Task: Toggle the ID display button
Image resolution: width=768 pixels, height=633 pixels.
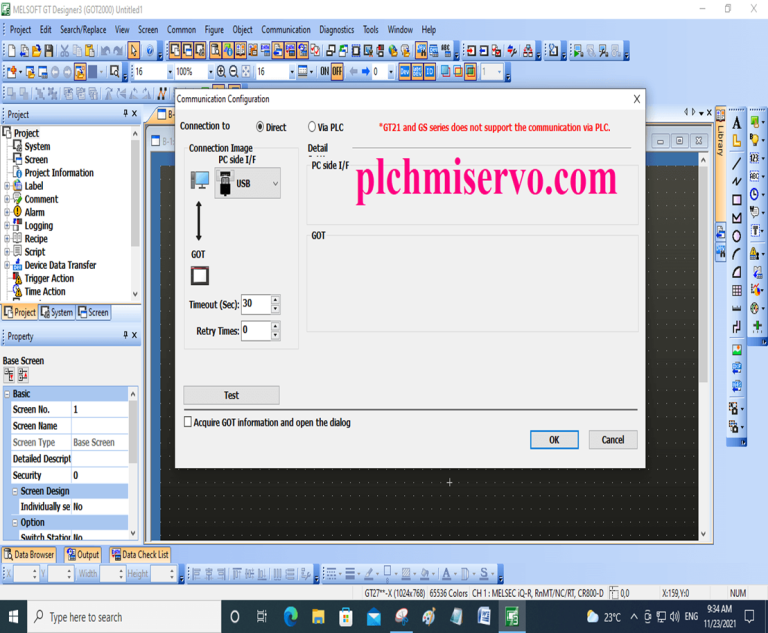Action: (x=430, y=72)
